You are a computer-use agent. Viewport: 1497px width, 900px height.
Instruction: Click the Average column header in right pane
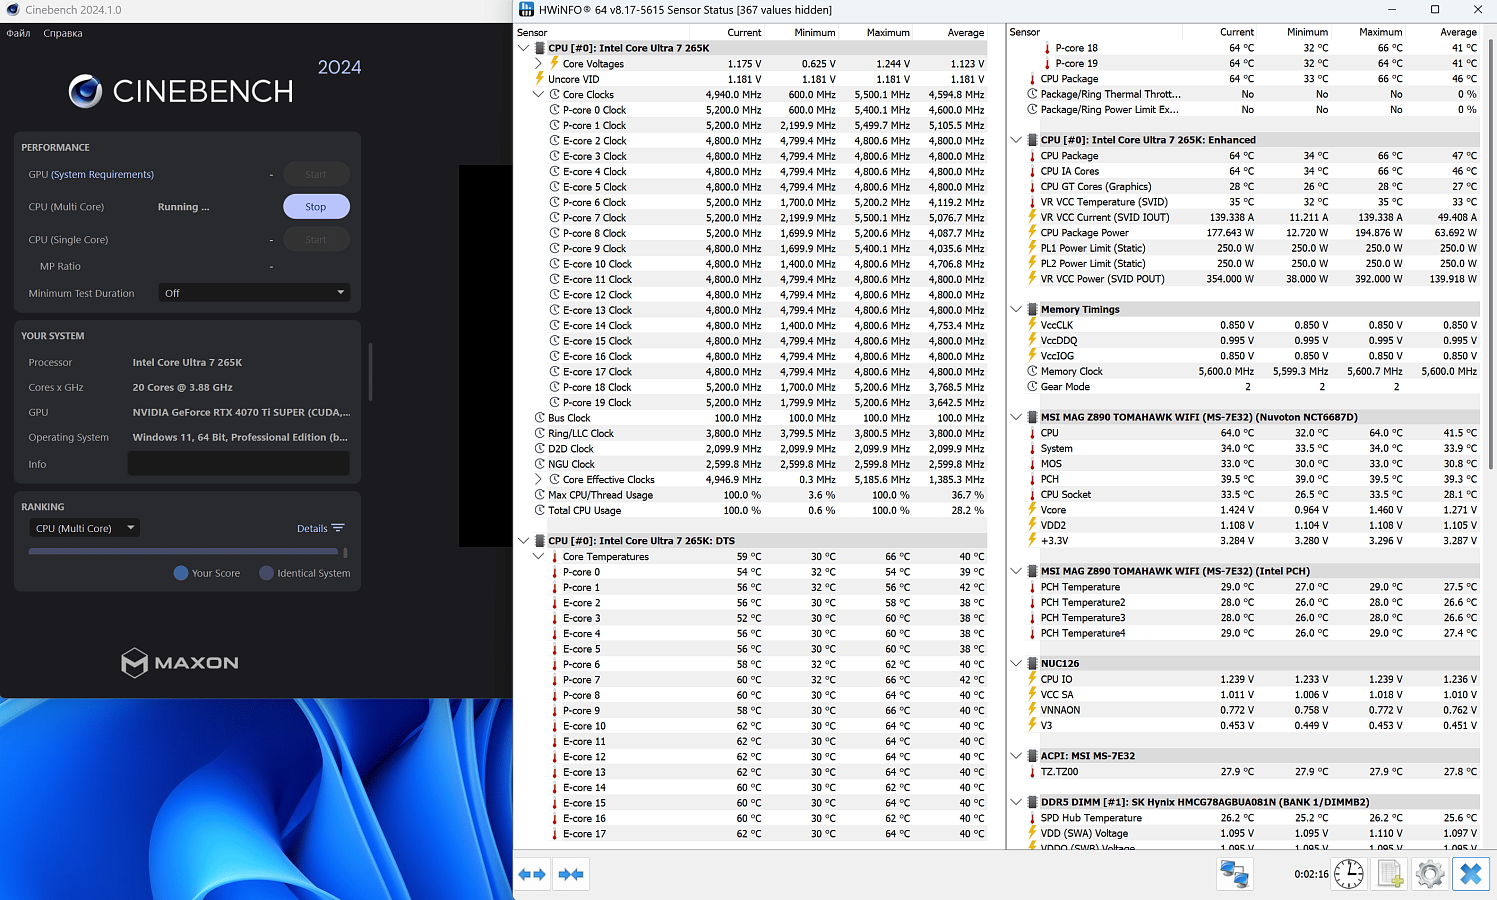tap(1458, 33)
